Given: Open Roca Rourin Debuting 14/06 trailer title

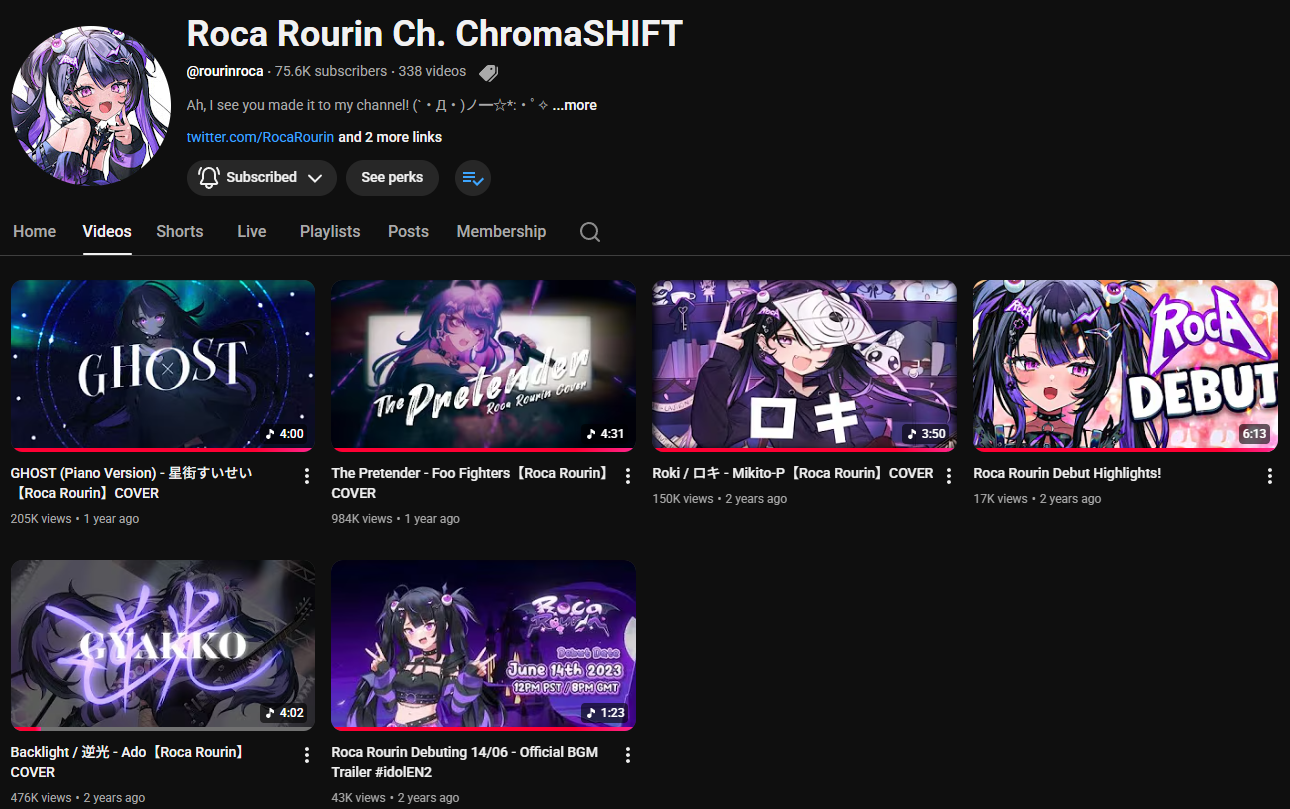Looking at the screenshot, I should pyautogui.click(x=465, y=762).
